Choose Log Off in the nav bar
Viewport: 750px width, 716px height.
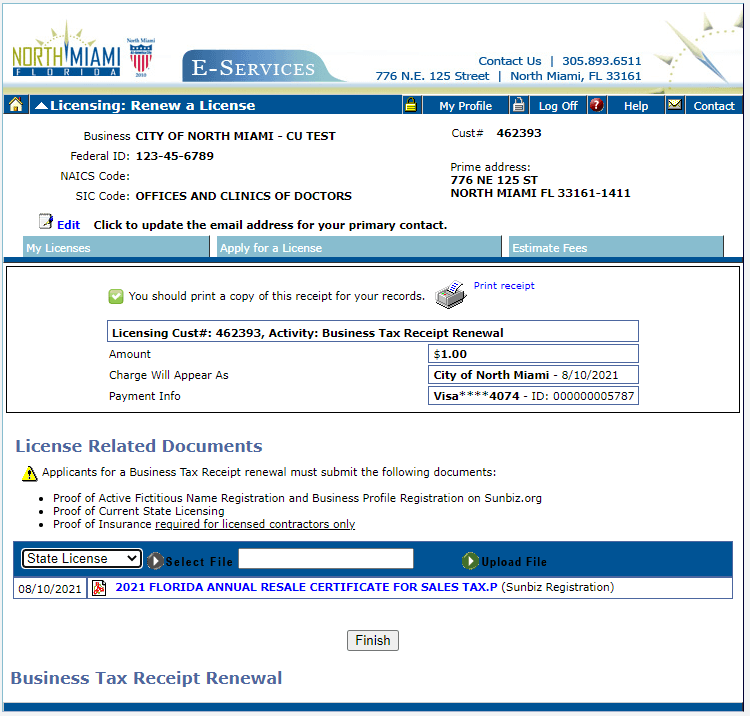(558, 106)
